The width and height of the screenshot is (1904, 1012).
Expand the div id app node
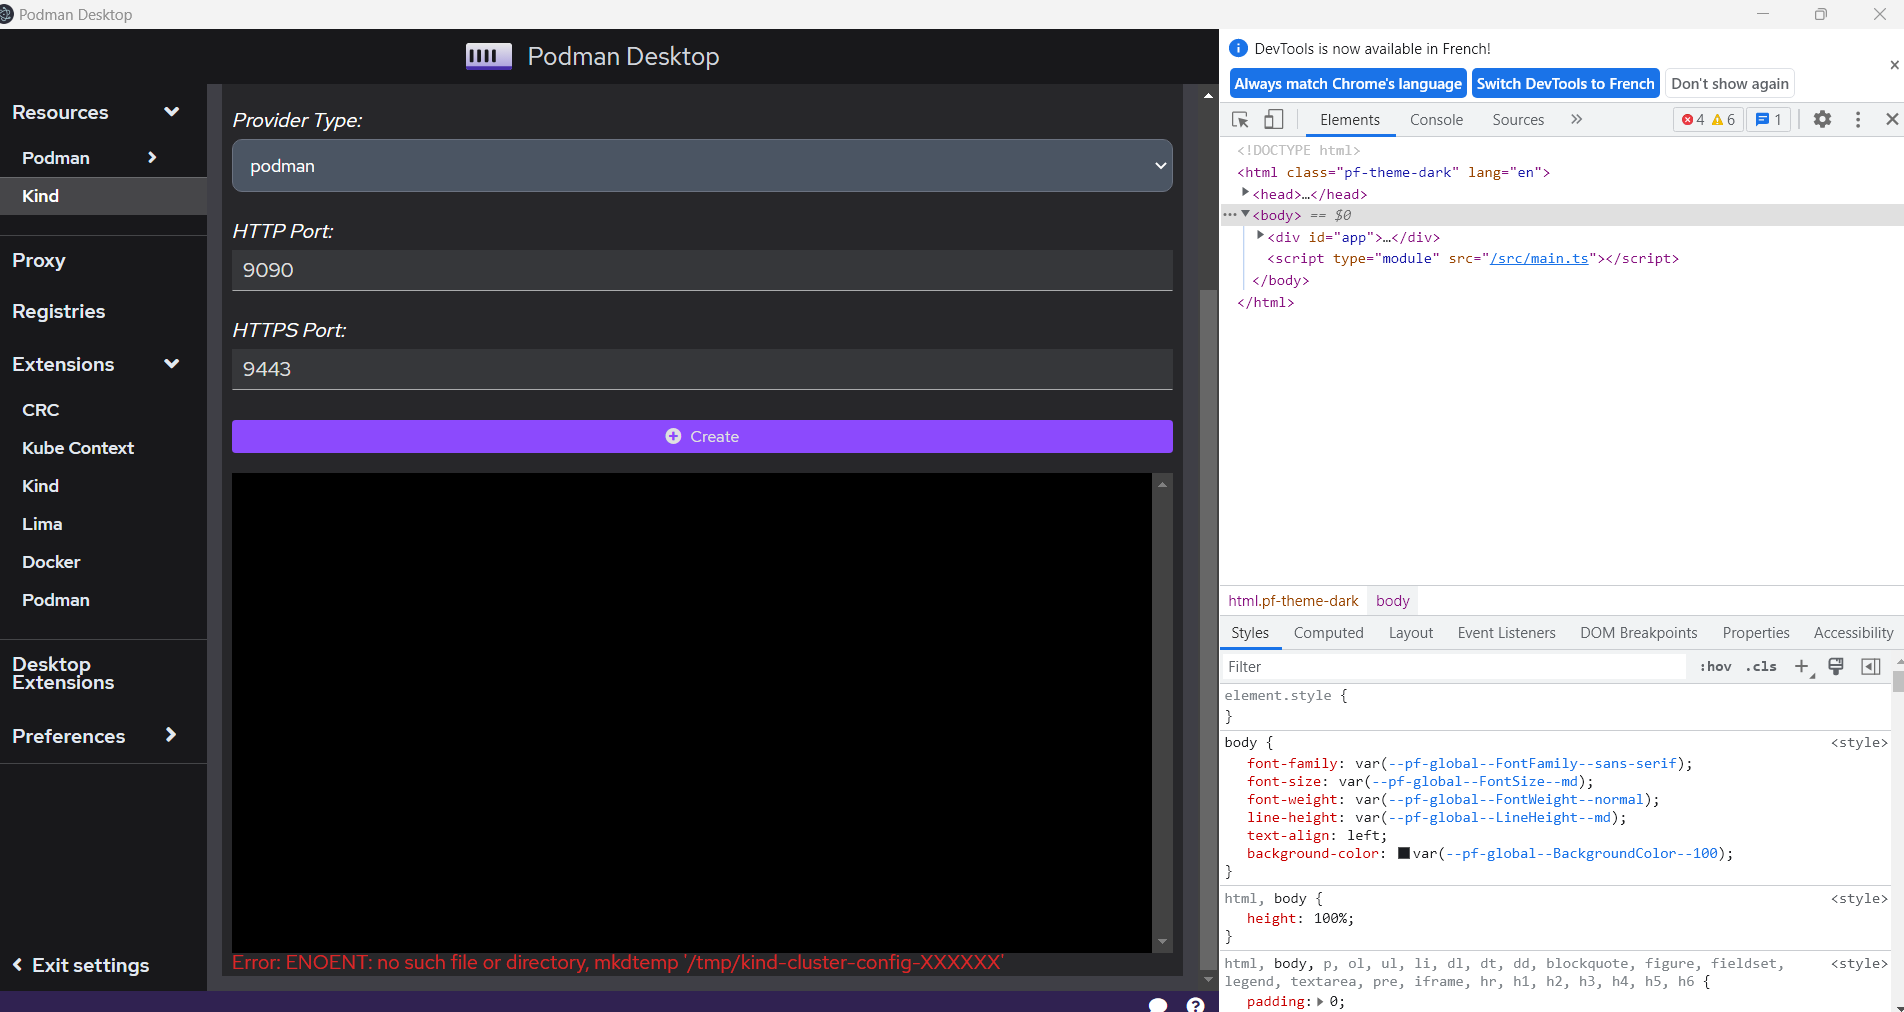click(1261, 236)
